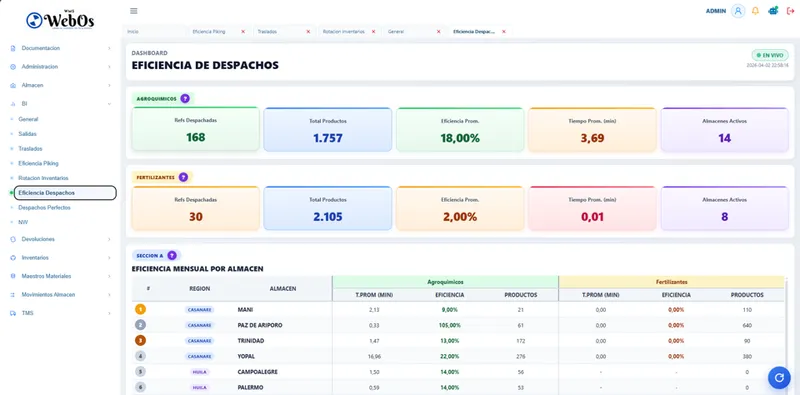Collapse the BI sidebar section
This screenshot has height=395, width=800.
[60, 104]
